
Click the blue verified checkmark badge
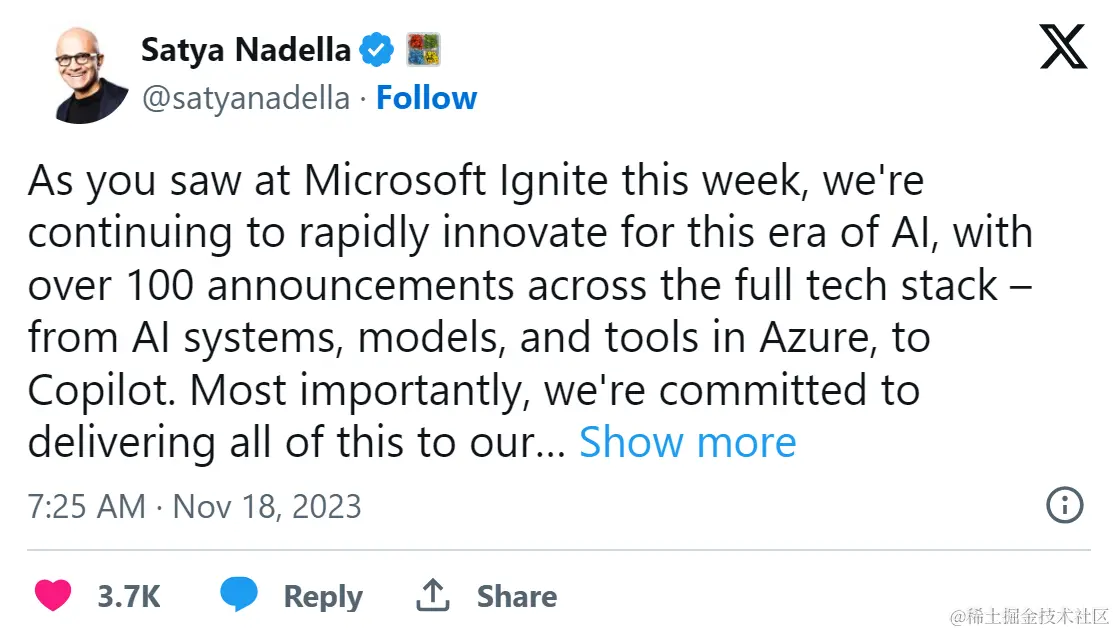click(376, 49)
